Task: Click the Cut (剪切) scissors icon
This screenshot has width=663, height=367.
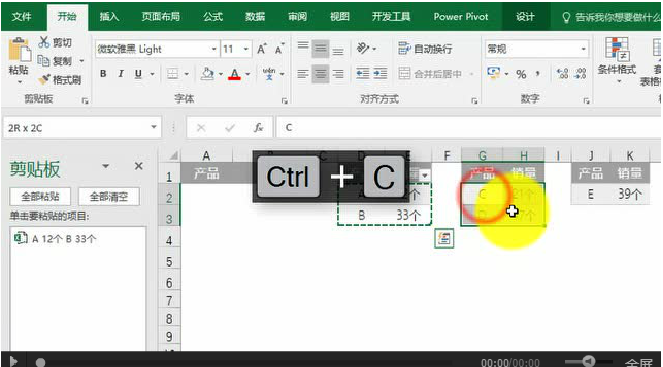Action: (x=44, y=42)
